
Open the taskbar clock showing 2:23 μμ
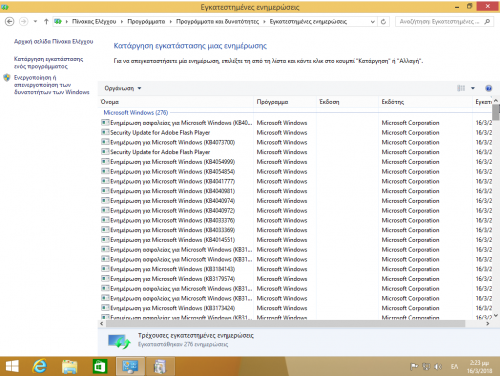pos(479,366)
